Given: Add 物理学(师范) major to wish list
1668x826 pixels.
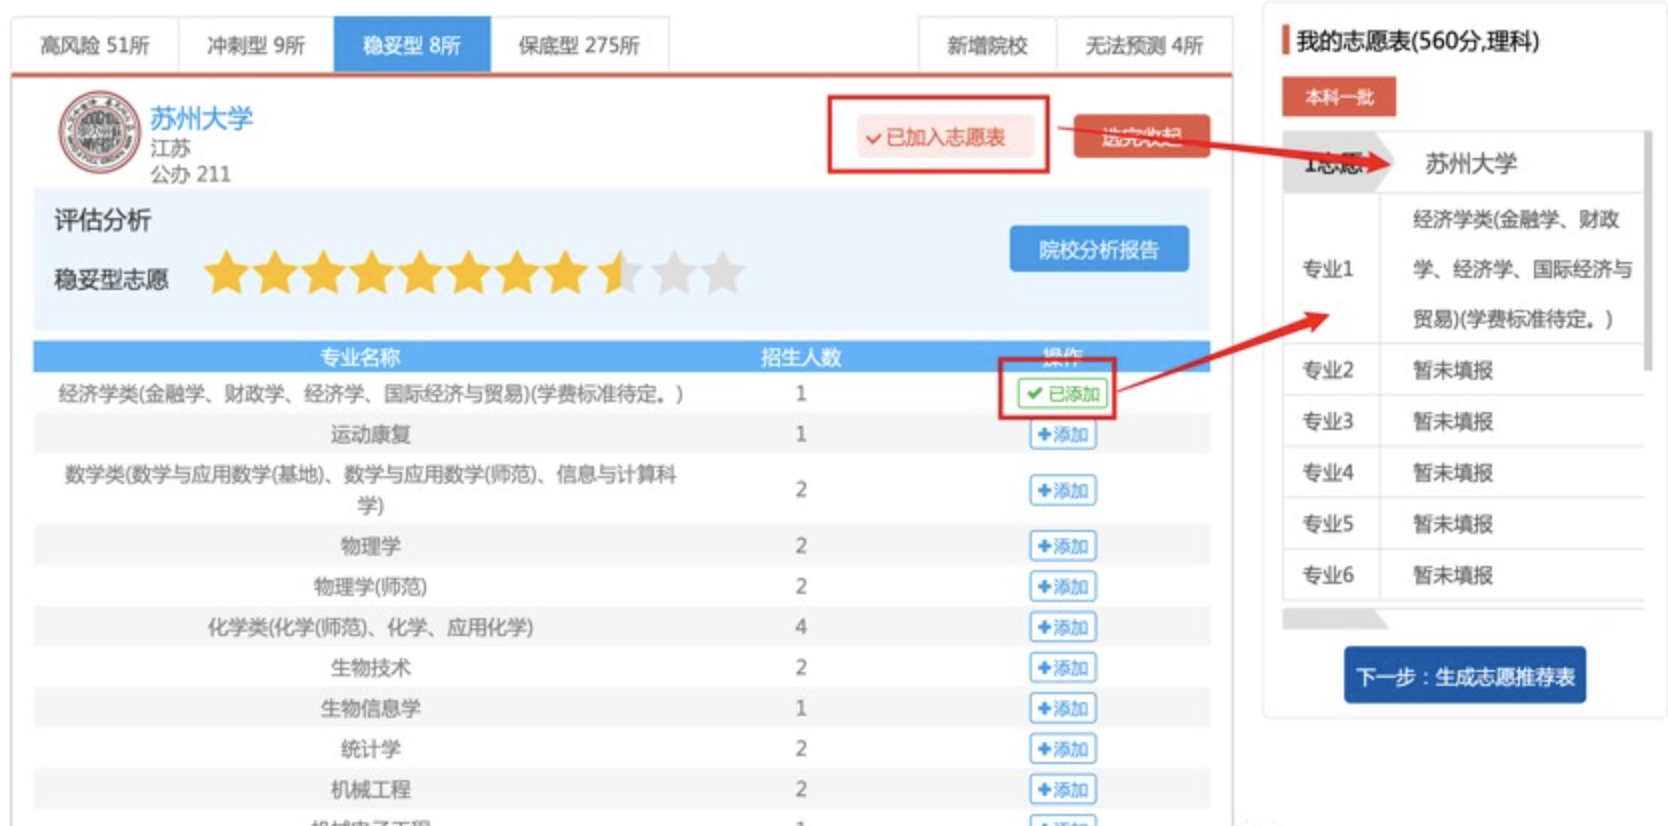Looking at the screenshot, I should 1062,587.
